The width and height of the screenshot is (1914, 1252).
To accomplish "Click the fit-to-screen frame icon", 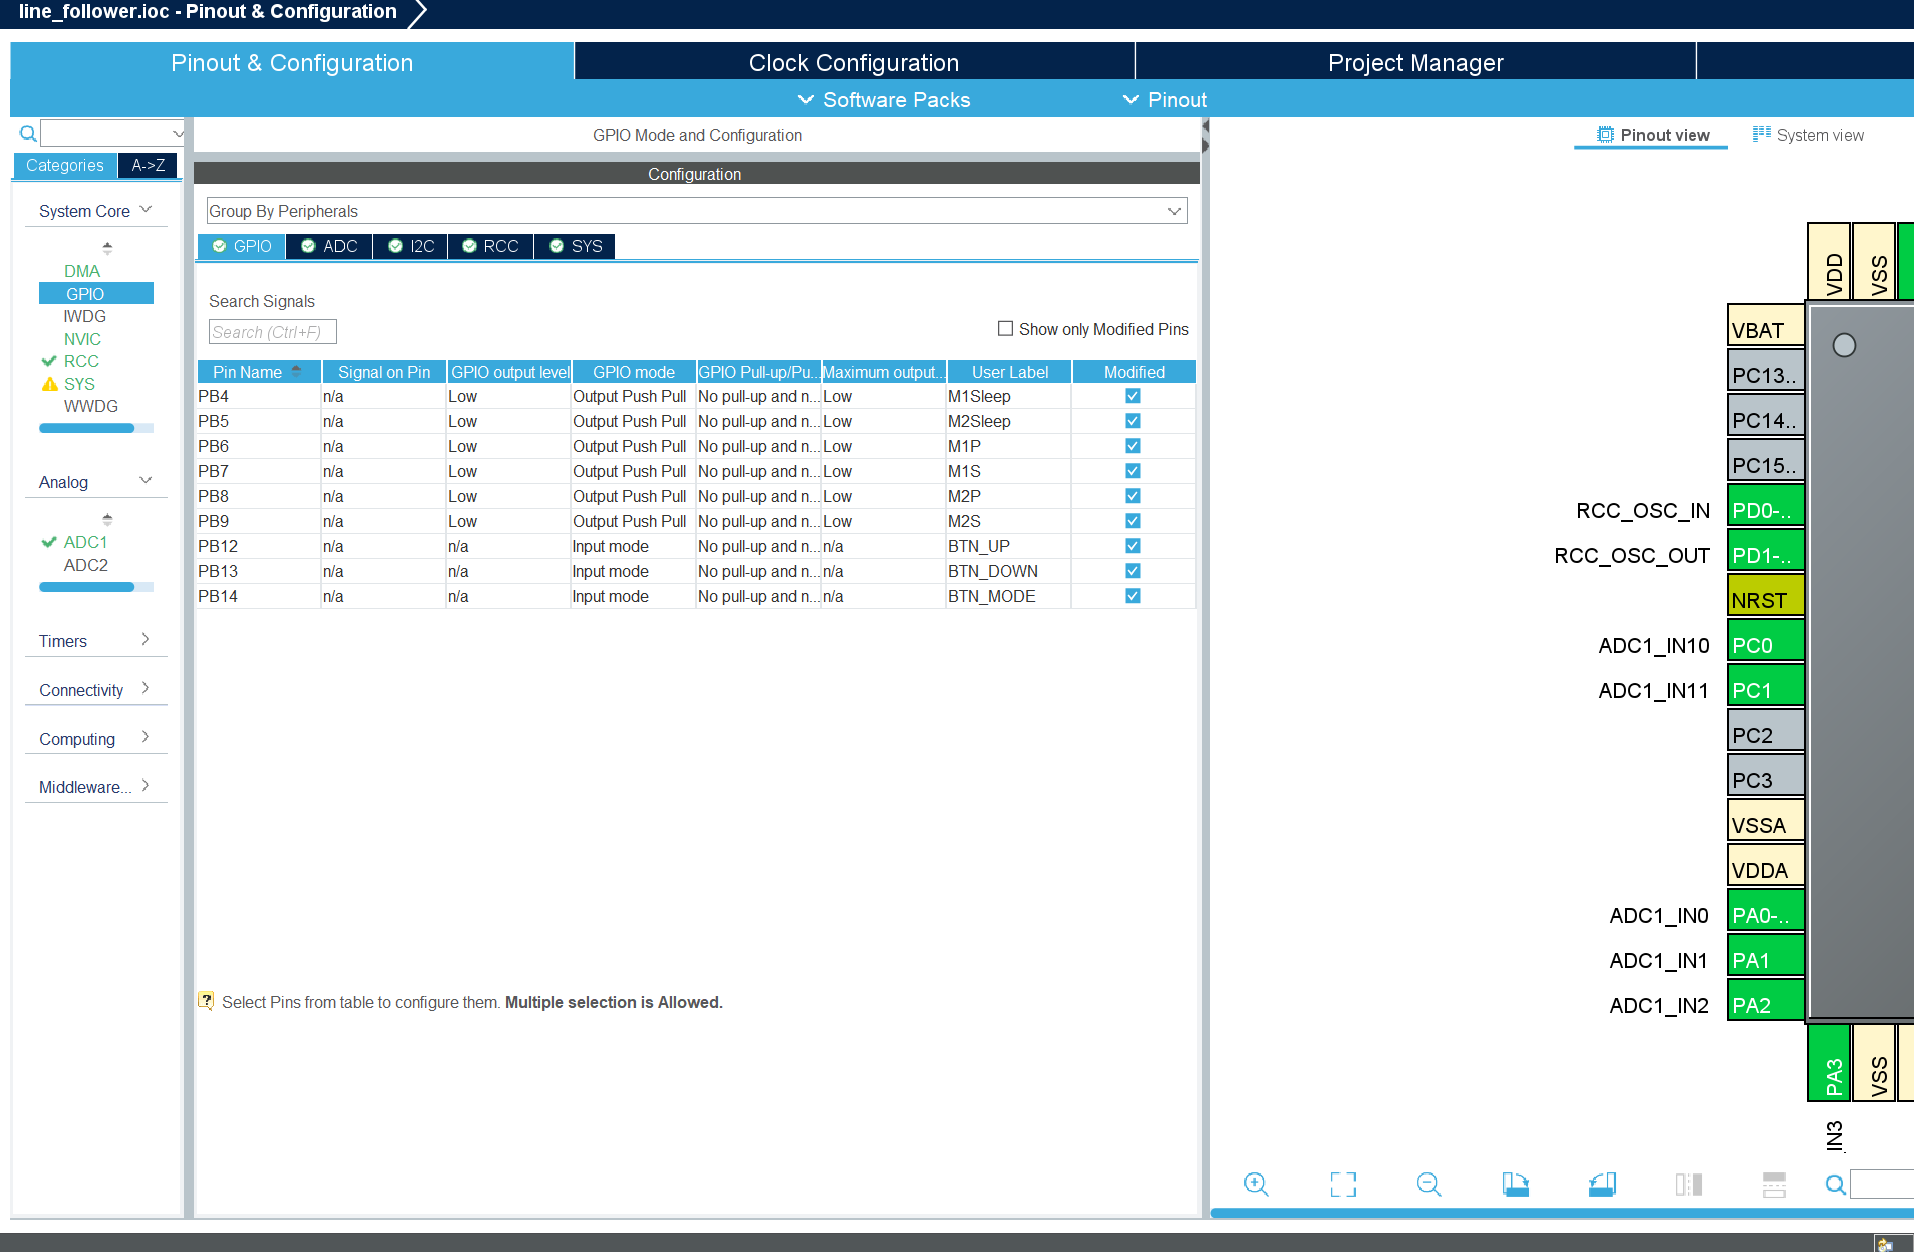I will pos(1343,1185).
